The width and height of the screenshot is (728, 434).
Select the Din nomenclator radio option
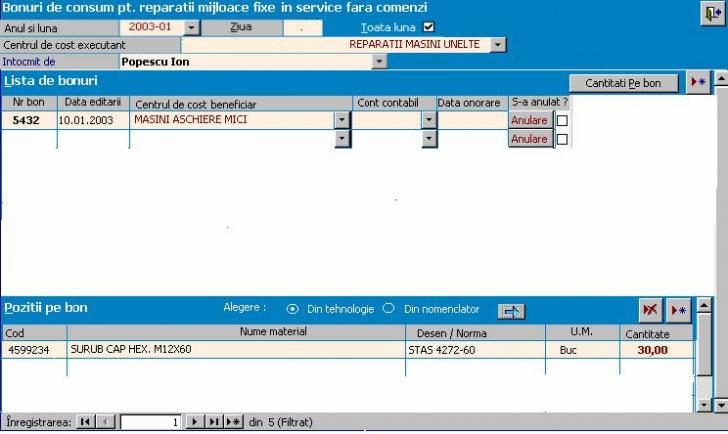pos(389,309)
